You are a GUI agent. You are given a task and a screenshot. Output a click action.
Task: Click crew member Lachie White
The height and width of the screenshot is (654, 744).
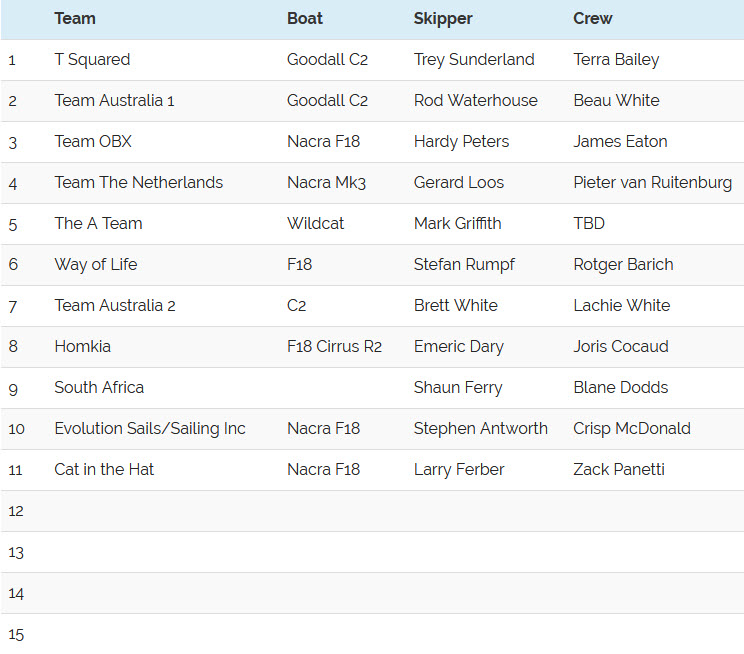click(621, 305)
